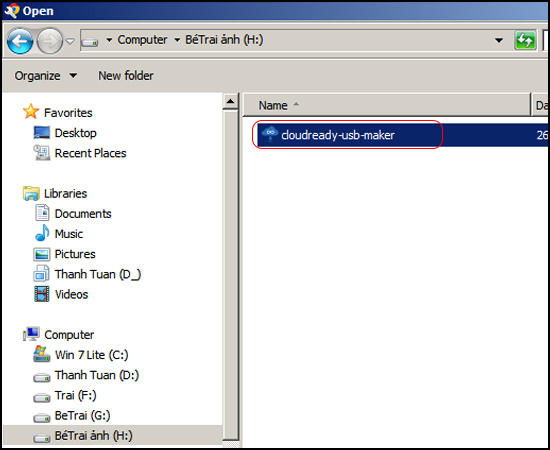Click the BéTrai ảnh (H:) drive icon in the navigation pane

click(x=42, y=438)
